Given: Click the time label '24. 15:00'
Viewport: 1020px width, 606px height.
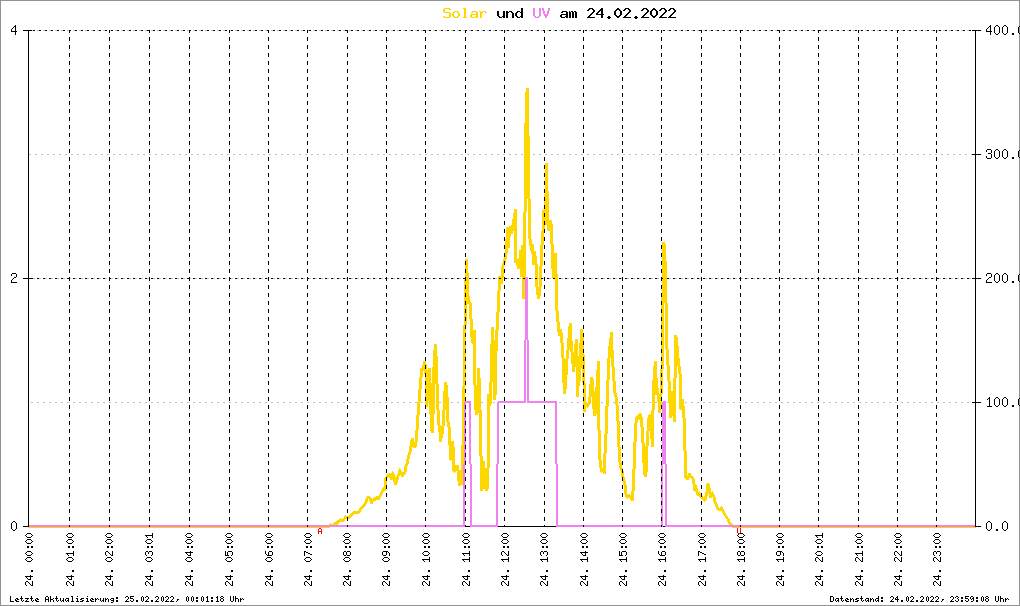Looking at the screenshot, I should (623, 559).
